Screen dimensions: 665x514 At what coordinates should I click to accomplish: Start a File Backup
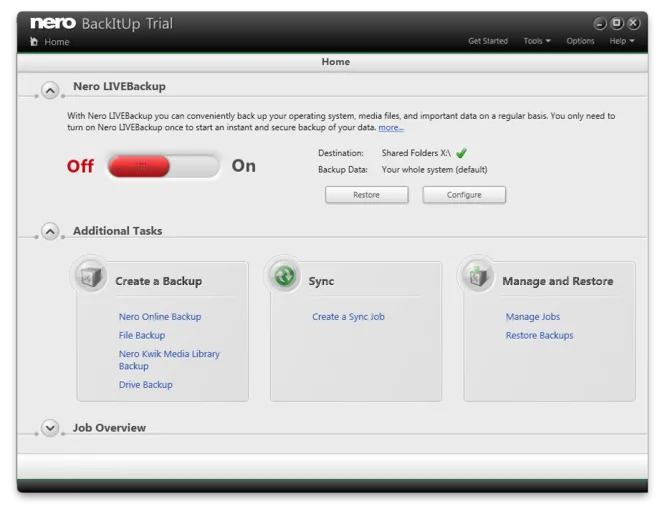point(142,335)
